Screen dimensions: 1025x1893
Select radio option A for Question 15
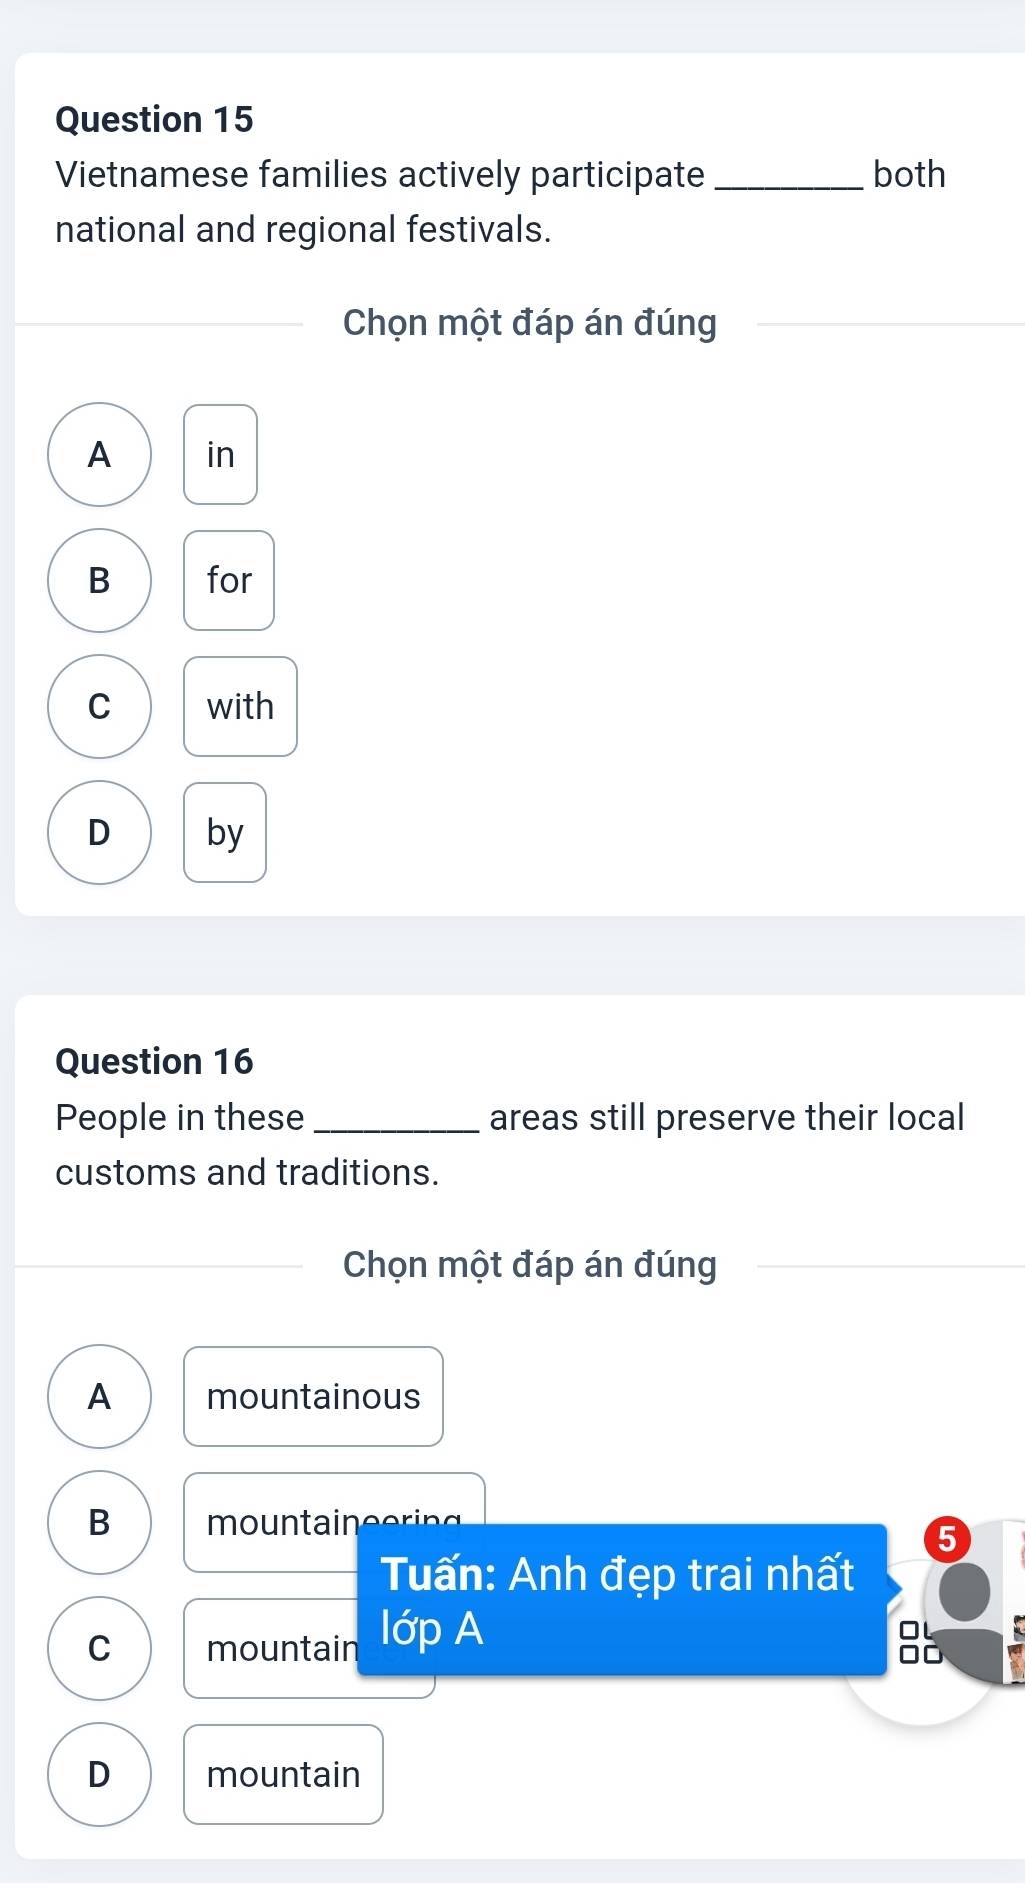99,454
